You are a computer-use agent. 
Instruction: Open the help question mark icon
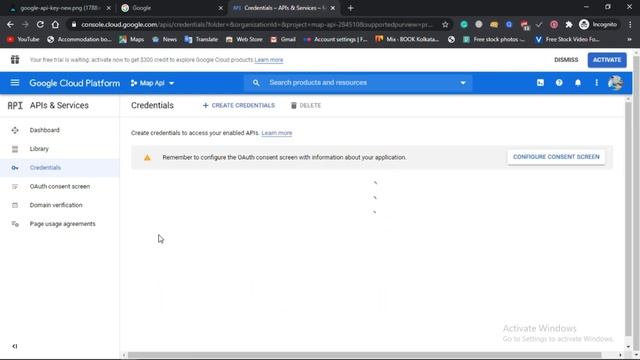(559, 83)
